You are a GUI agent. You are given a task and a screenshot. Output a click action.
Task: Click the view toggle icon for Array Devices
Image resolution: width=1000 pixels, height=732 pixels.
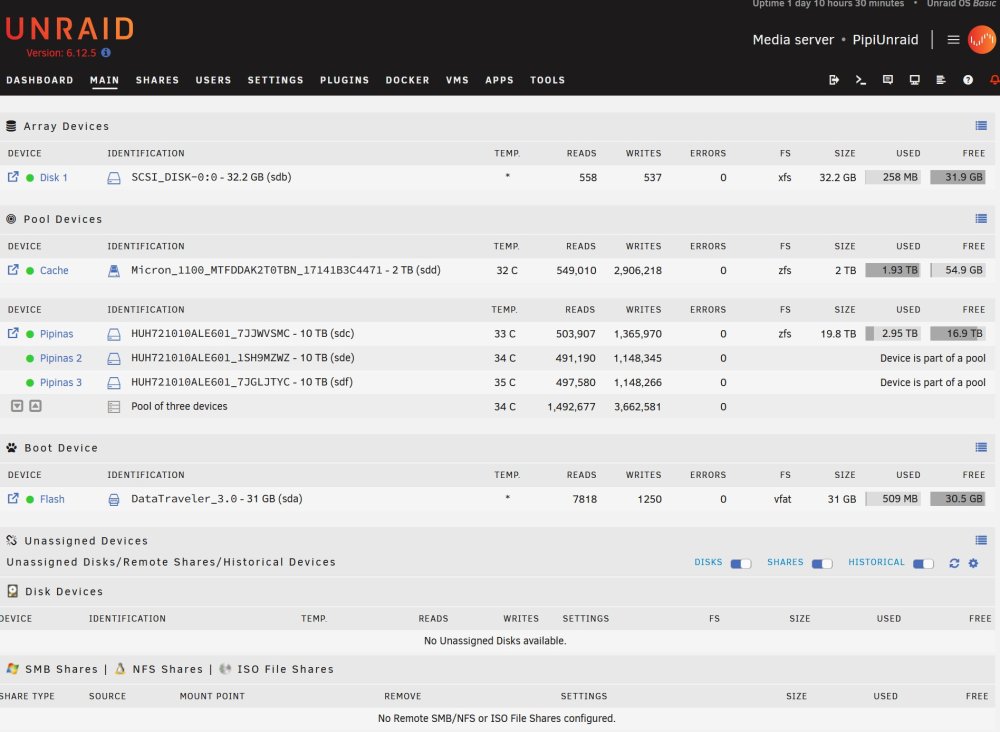click(x=981, y=126)
